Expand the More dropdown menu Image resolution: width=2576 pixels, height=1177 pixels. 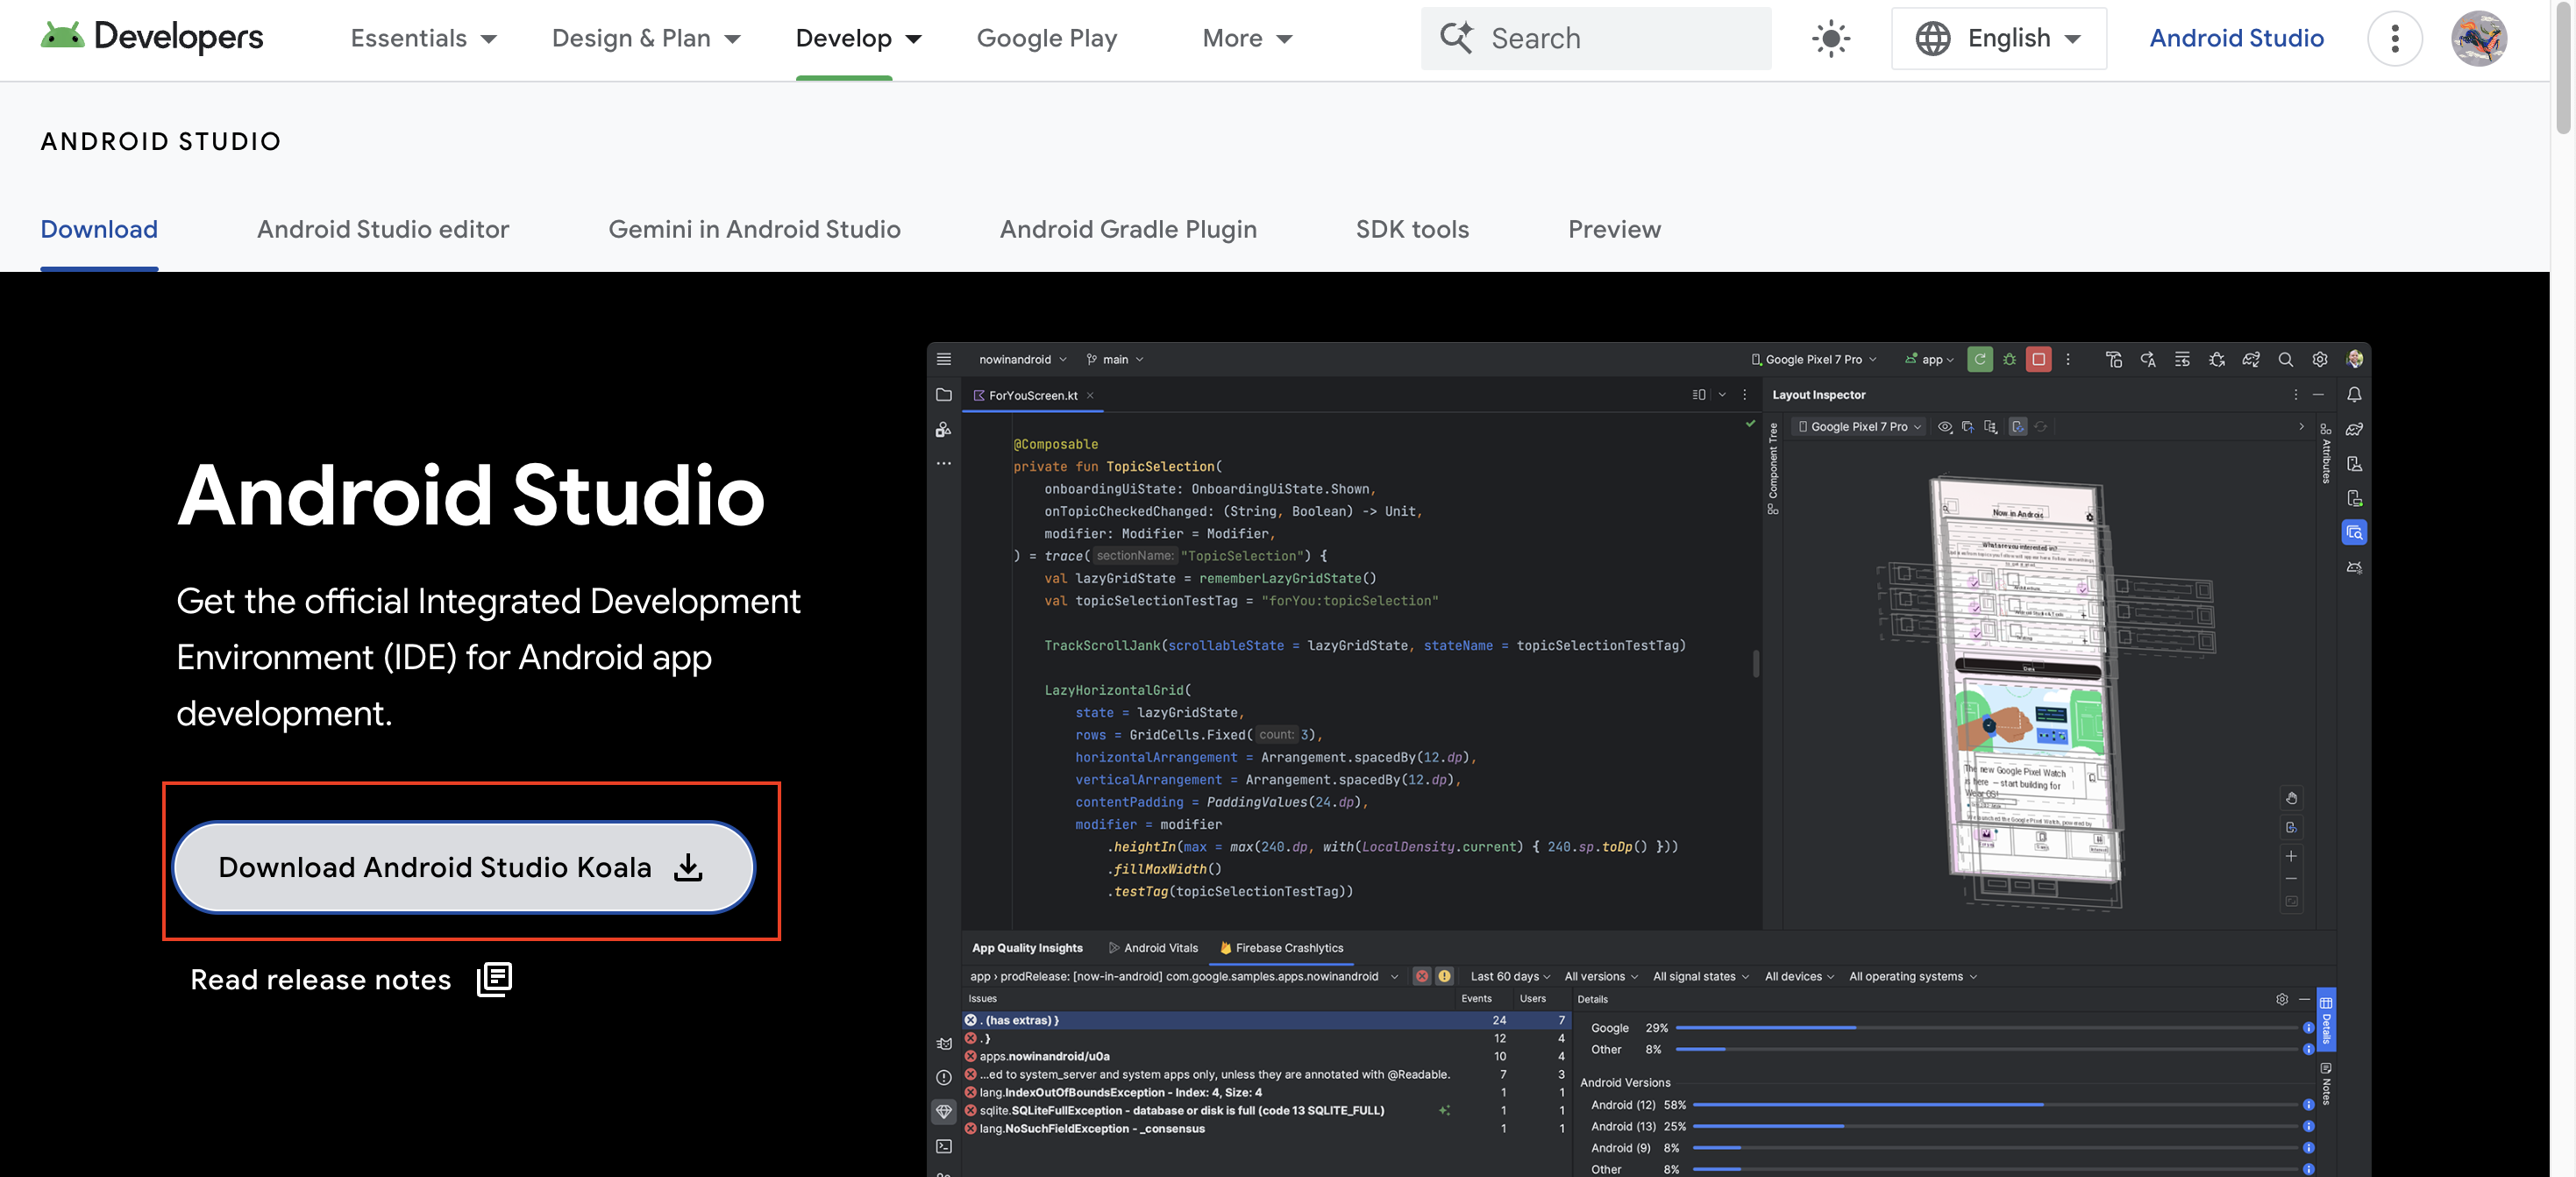click(x=1247, y=39)
